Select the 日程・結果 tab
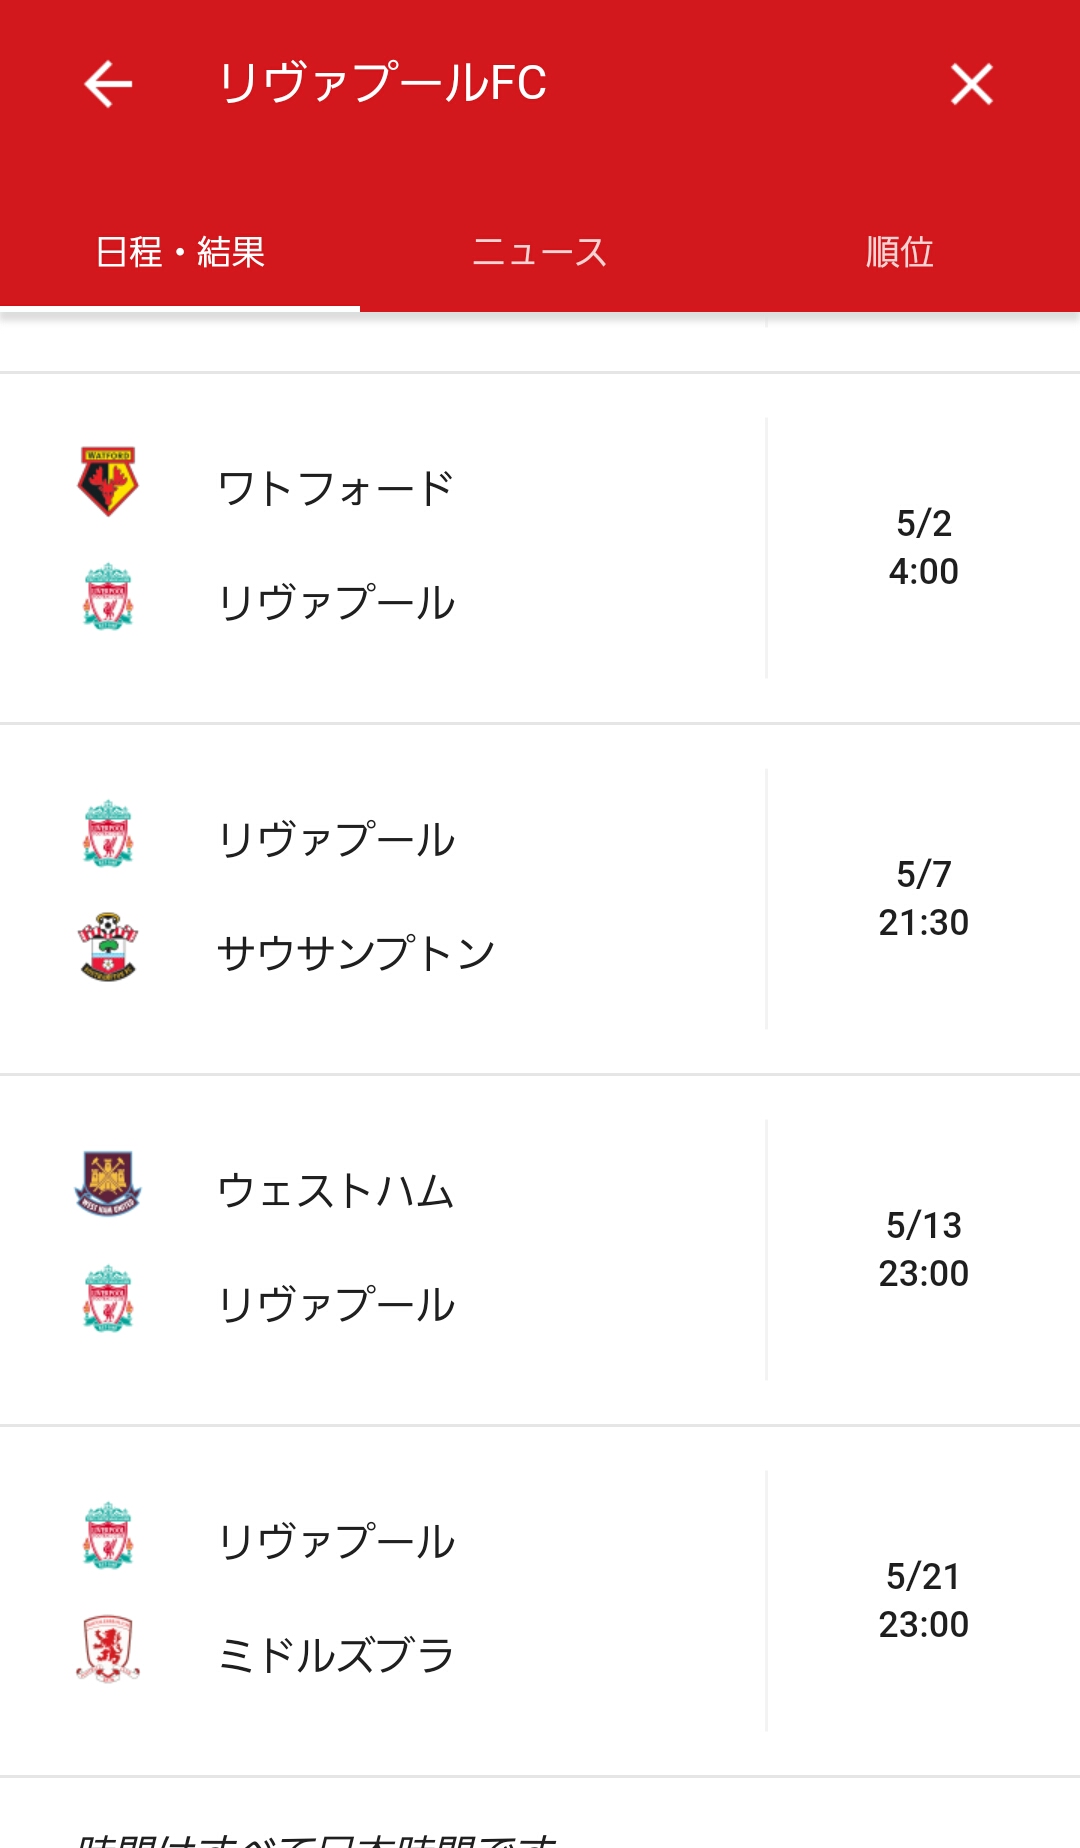This screenshot has width=1080, height=1848. (x=180, y=252)
